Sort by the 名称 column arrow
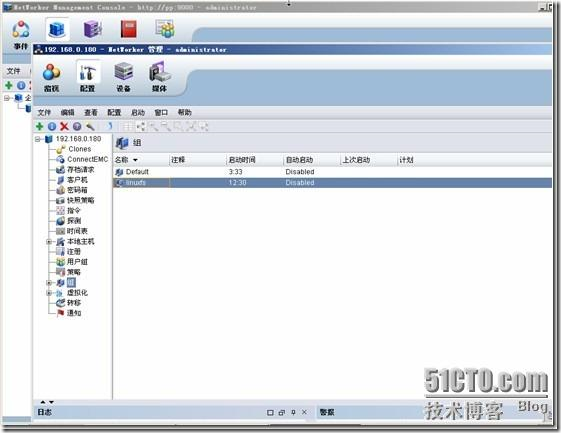Image resolution: width=561 pixels, height=433 pixels. [135, 160]
